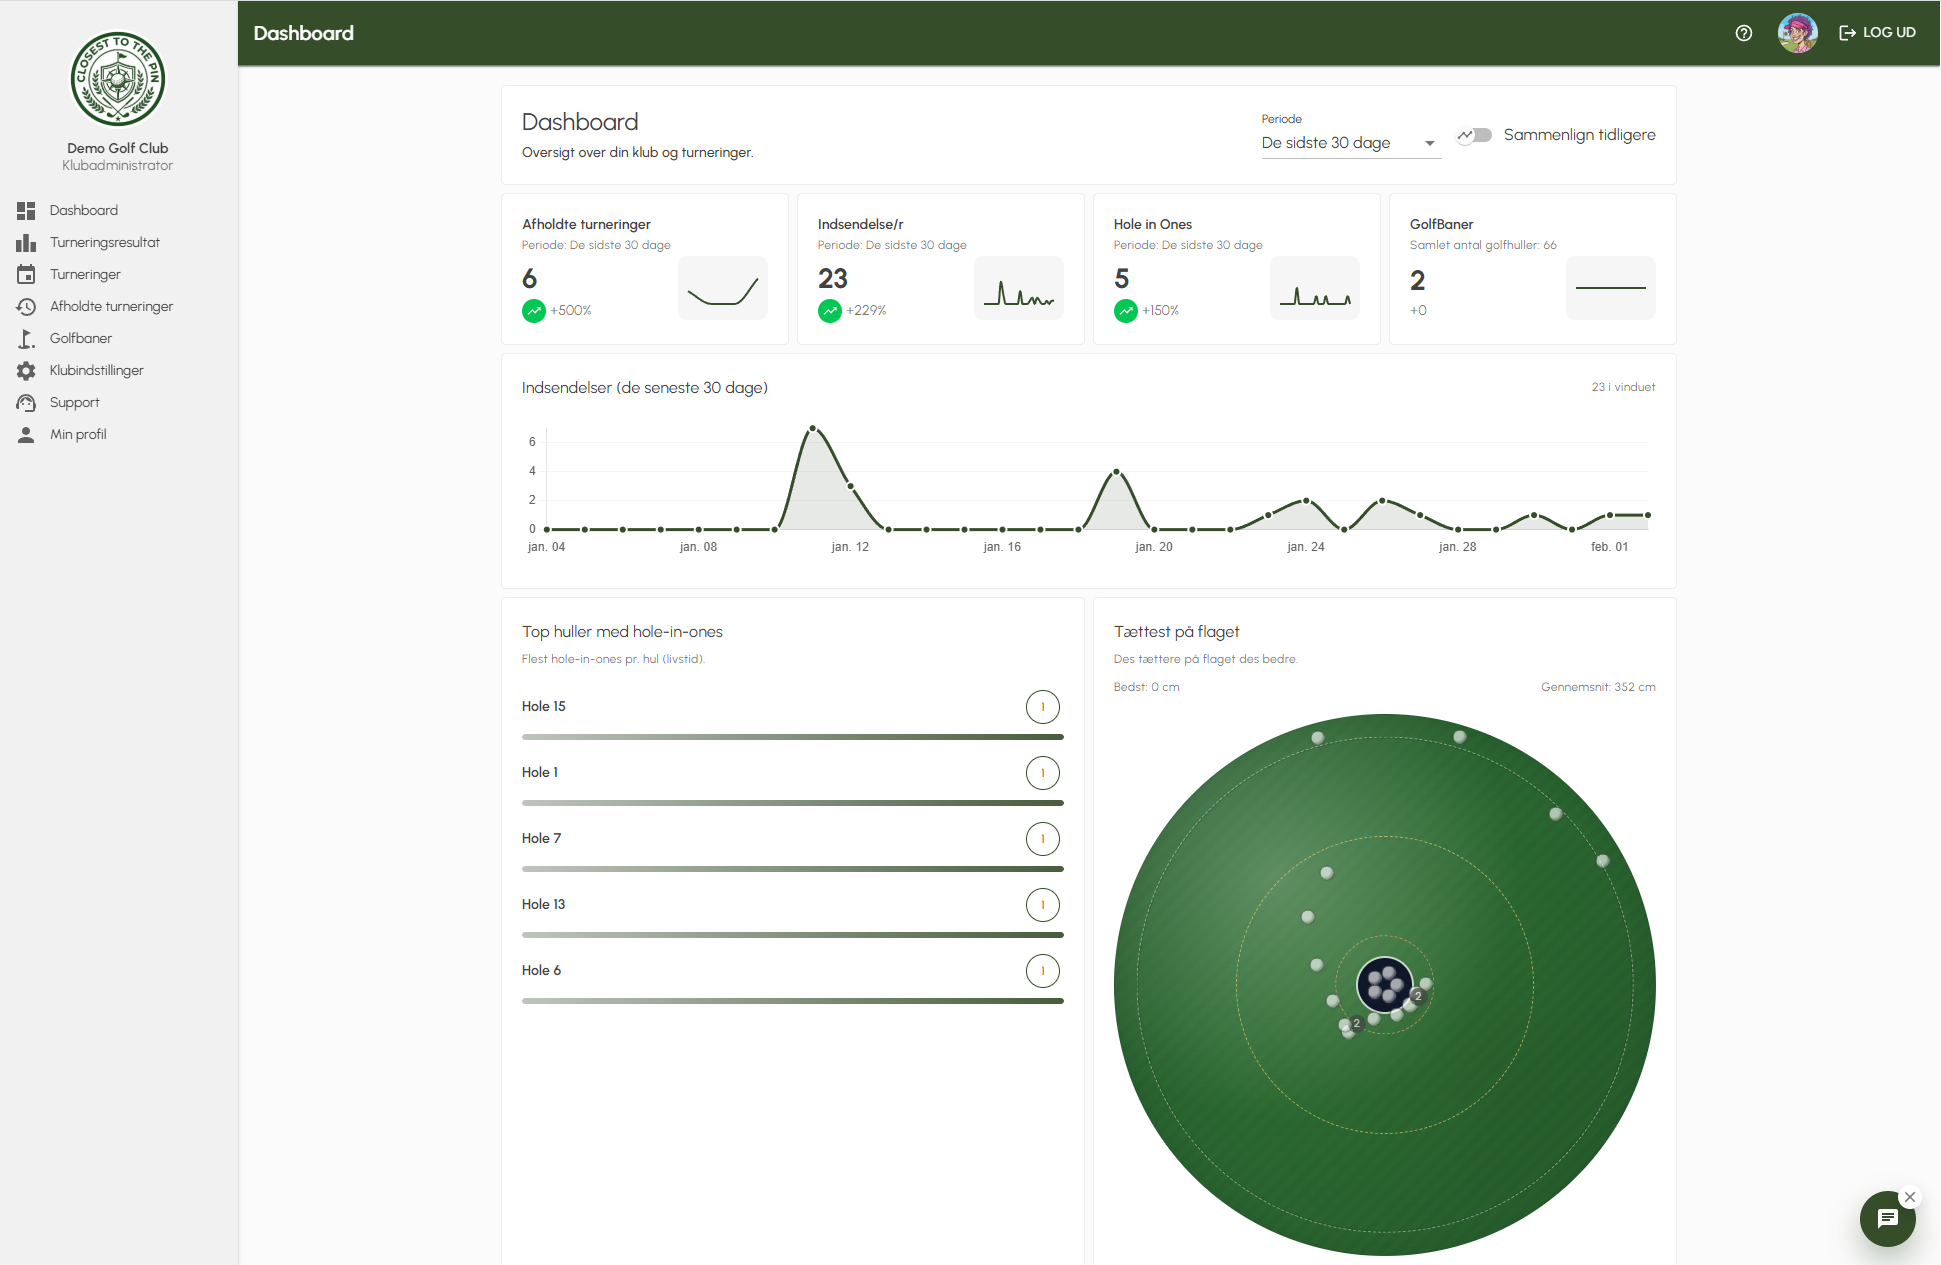The image size is (1941, 1265).
Task: Click the Dashboard grid icon in sidebar
Action: click(x=26, y=210)
